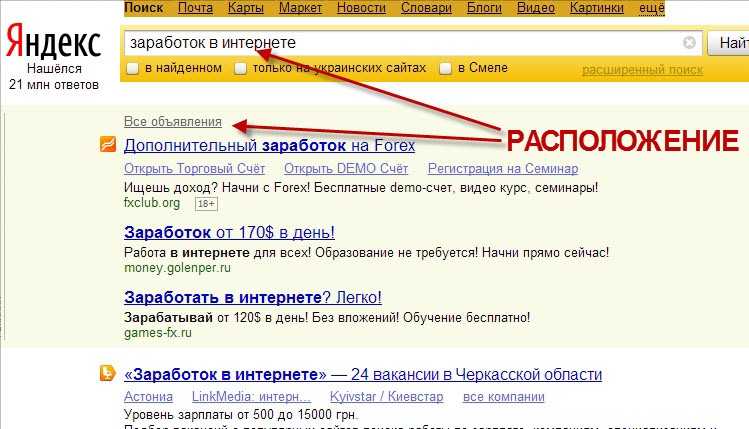The width and height of the screenshot is (749, 429).
Task: Open 'Заработок от 170$ в день!' ad
Action: click(x=229, y=232)
